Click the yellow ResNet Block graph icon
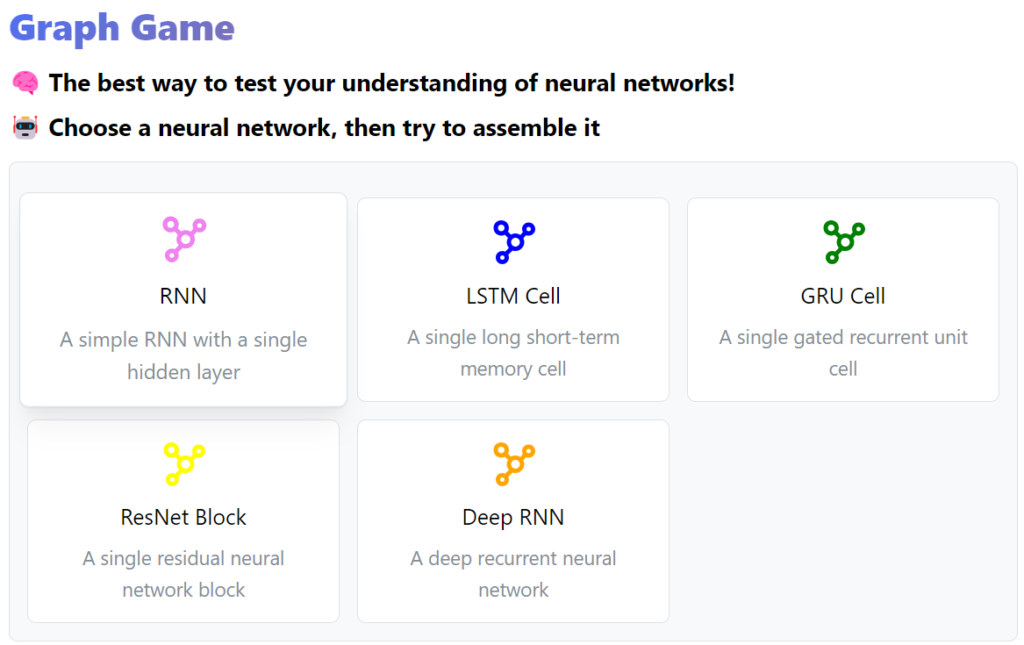This screenshot has width=1024, height=645. [184, 464]
